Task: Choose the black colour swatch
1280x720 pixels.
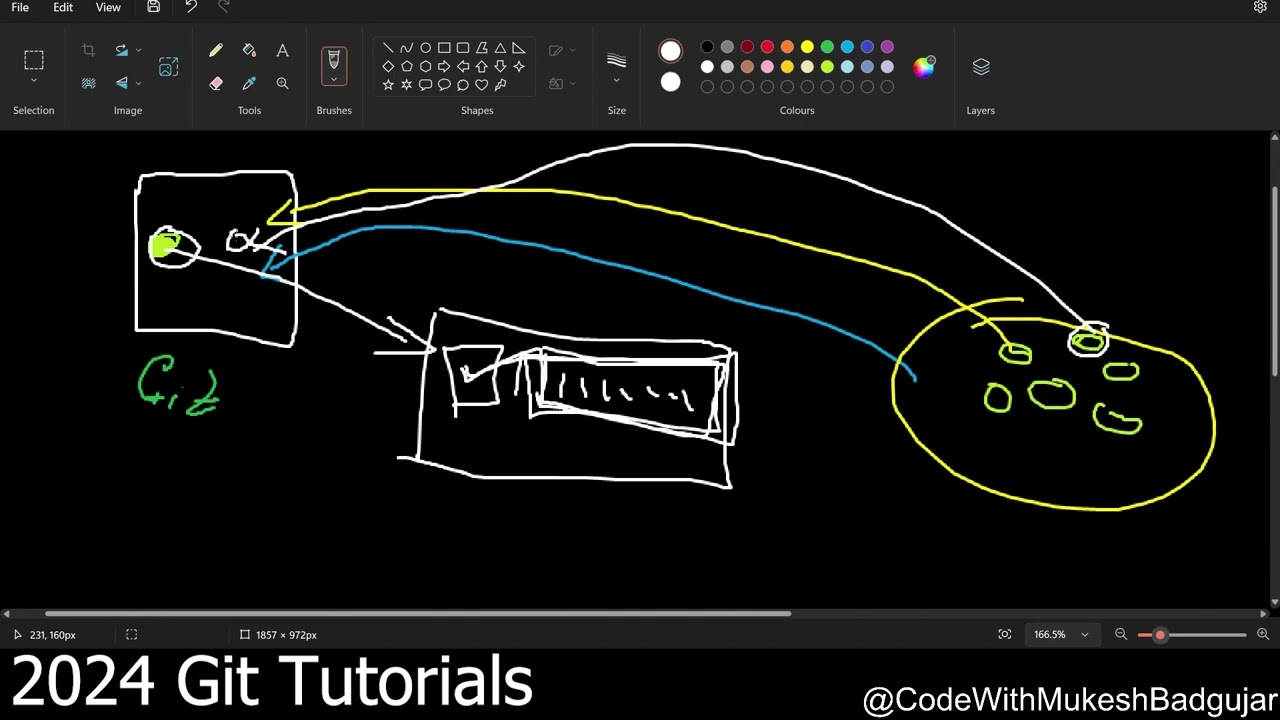Action: point(707,47)
